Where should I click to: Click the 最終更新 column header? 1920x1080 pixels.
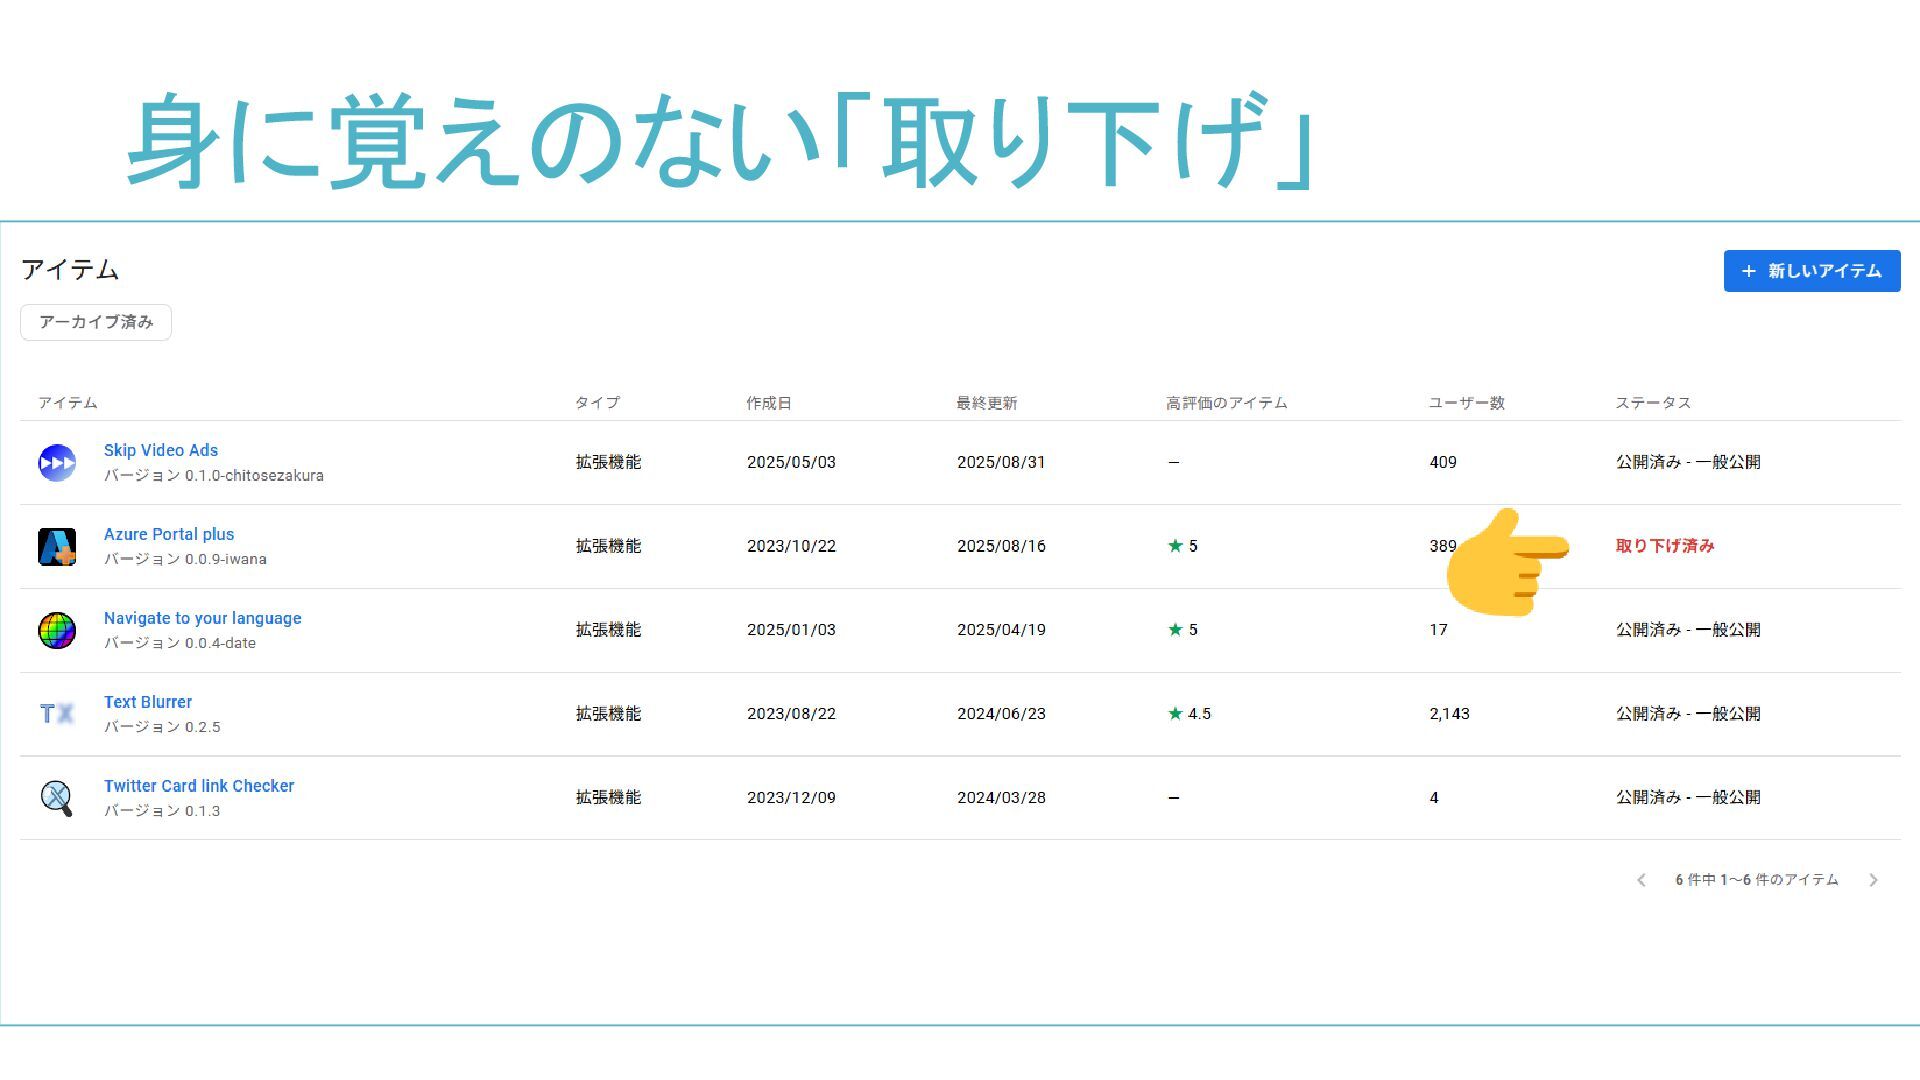coord(986,403)
